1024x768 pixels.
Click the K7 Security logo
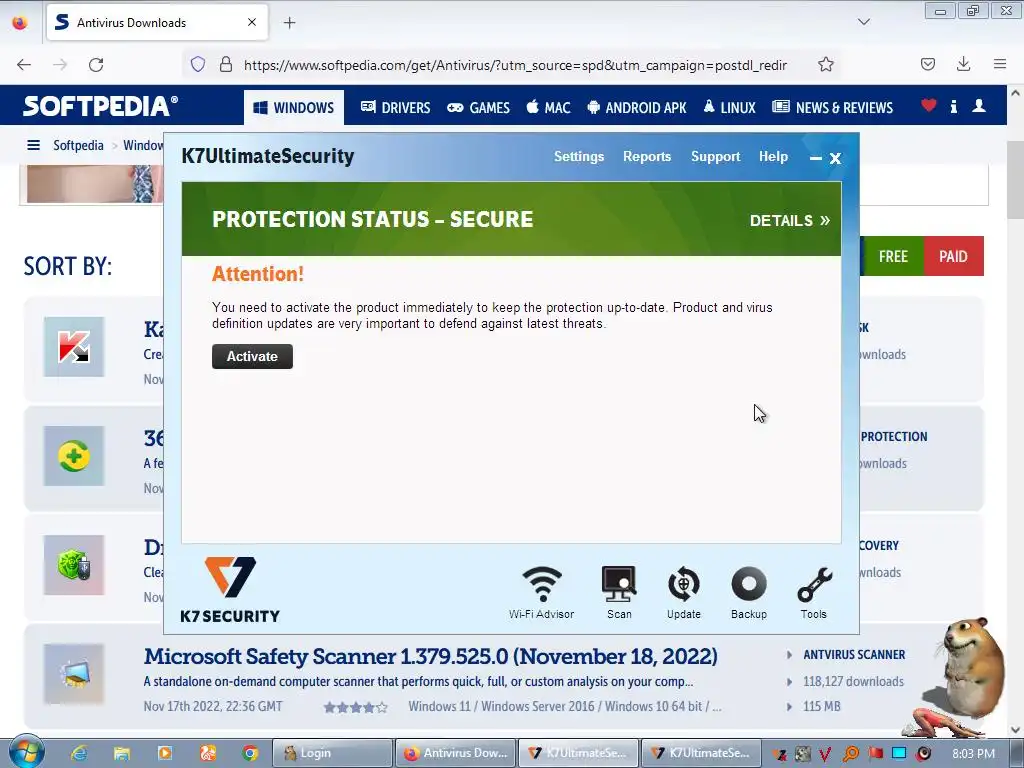[x=230, y=590]
